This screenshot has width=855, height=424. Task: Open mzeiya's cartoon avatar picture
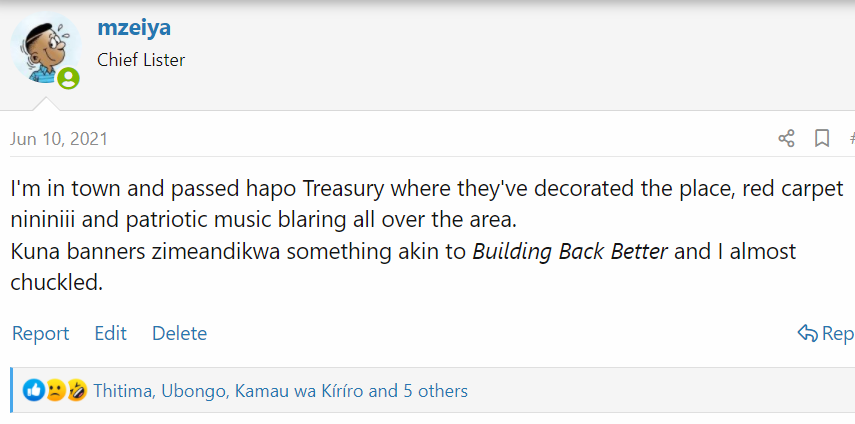point(46,49)
